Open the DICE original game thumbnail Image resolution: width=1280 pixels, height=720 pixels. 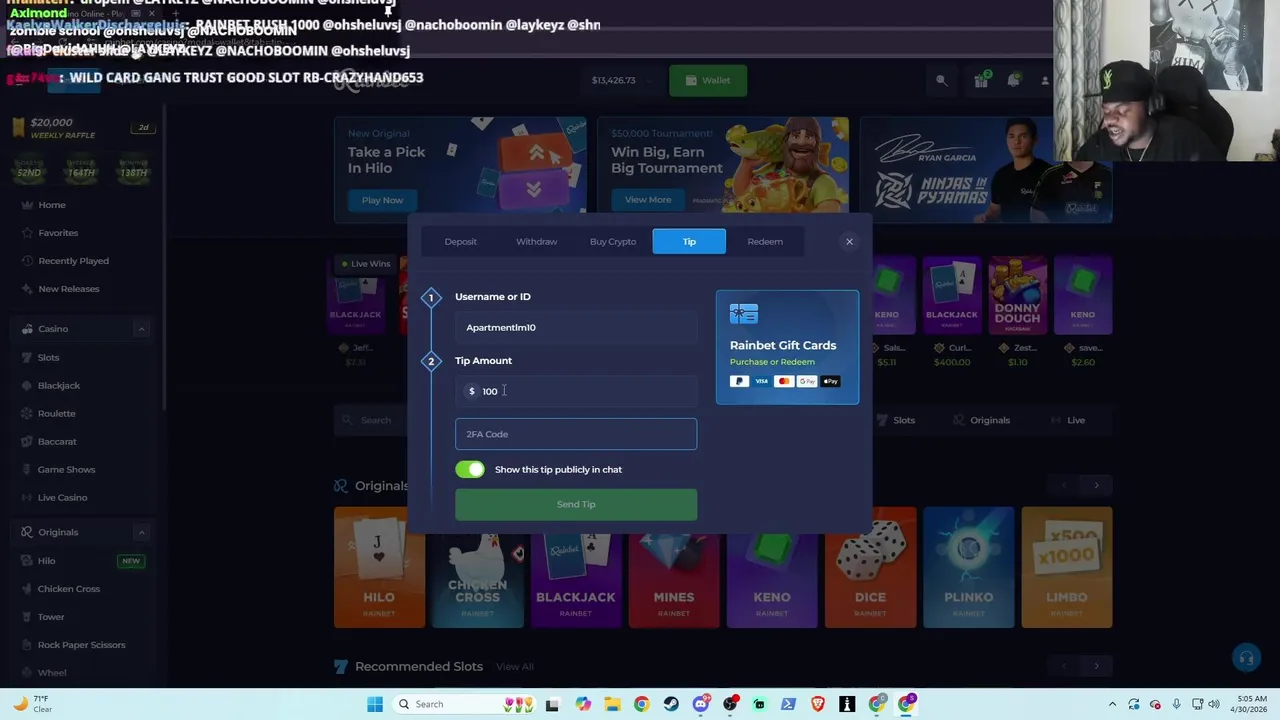[870, 567]
